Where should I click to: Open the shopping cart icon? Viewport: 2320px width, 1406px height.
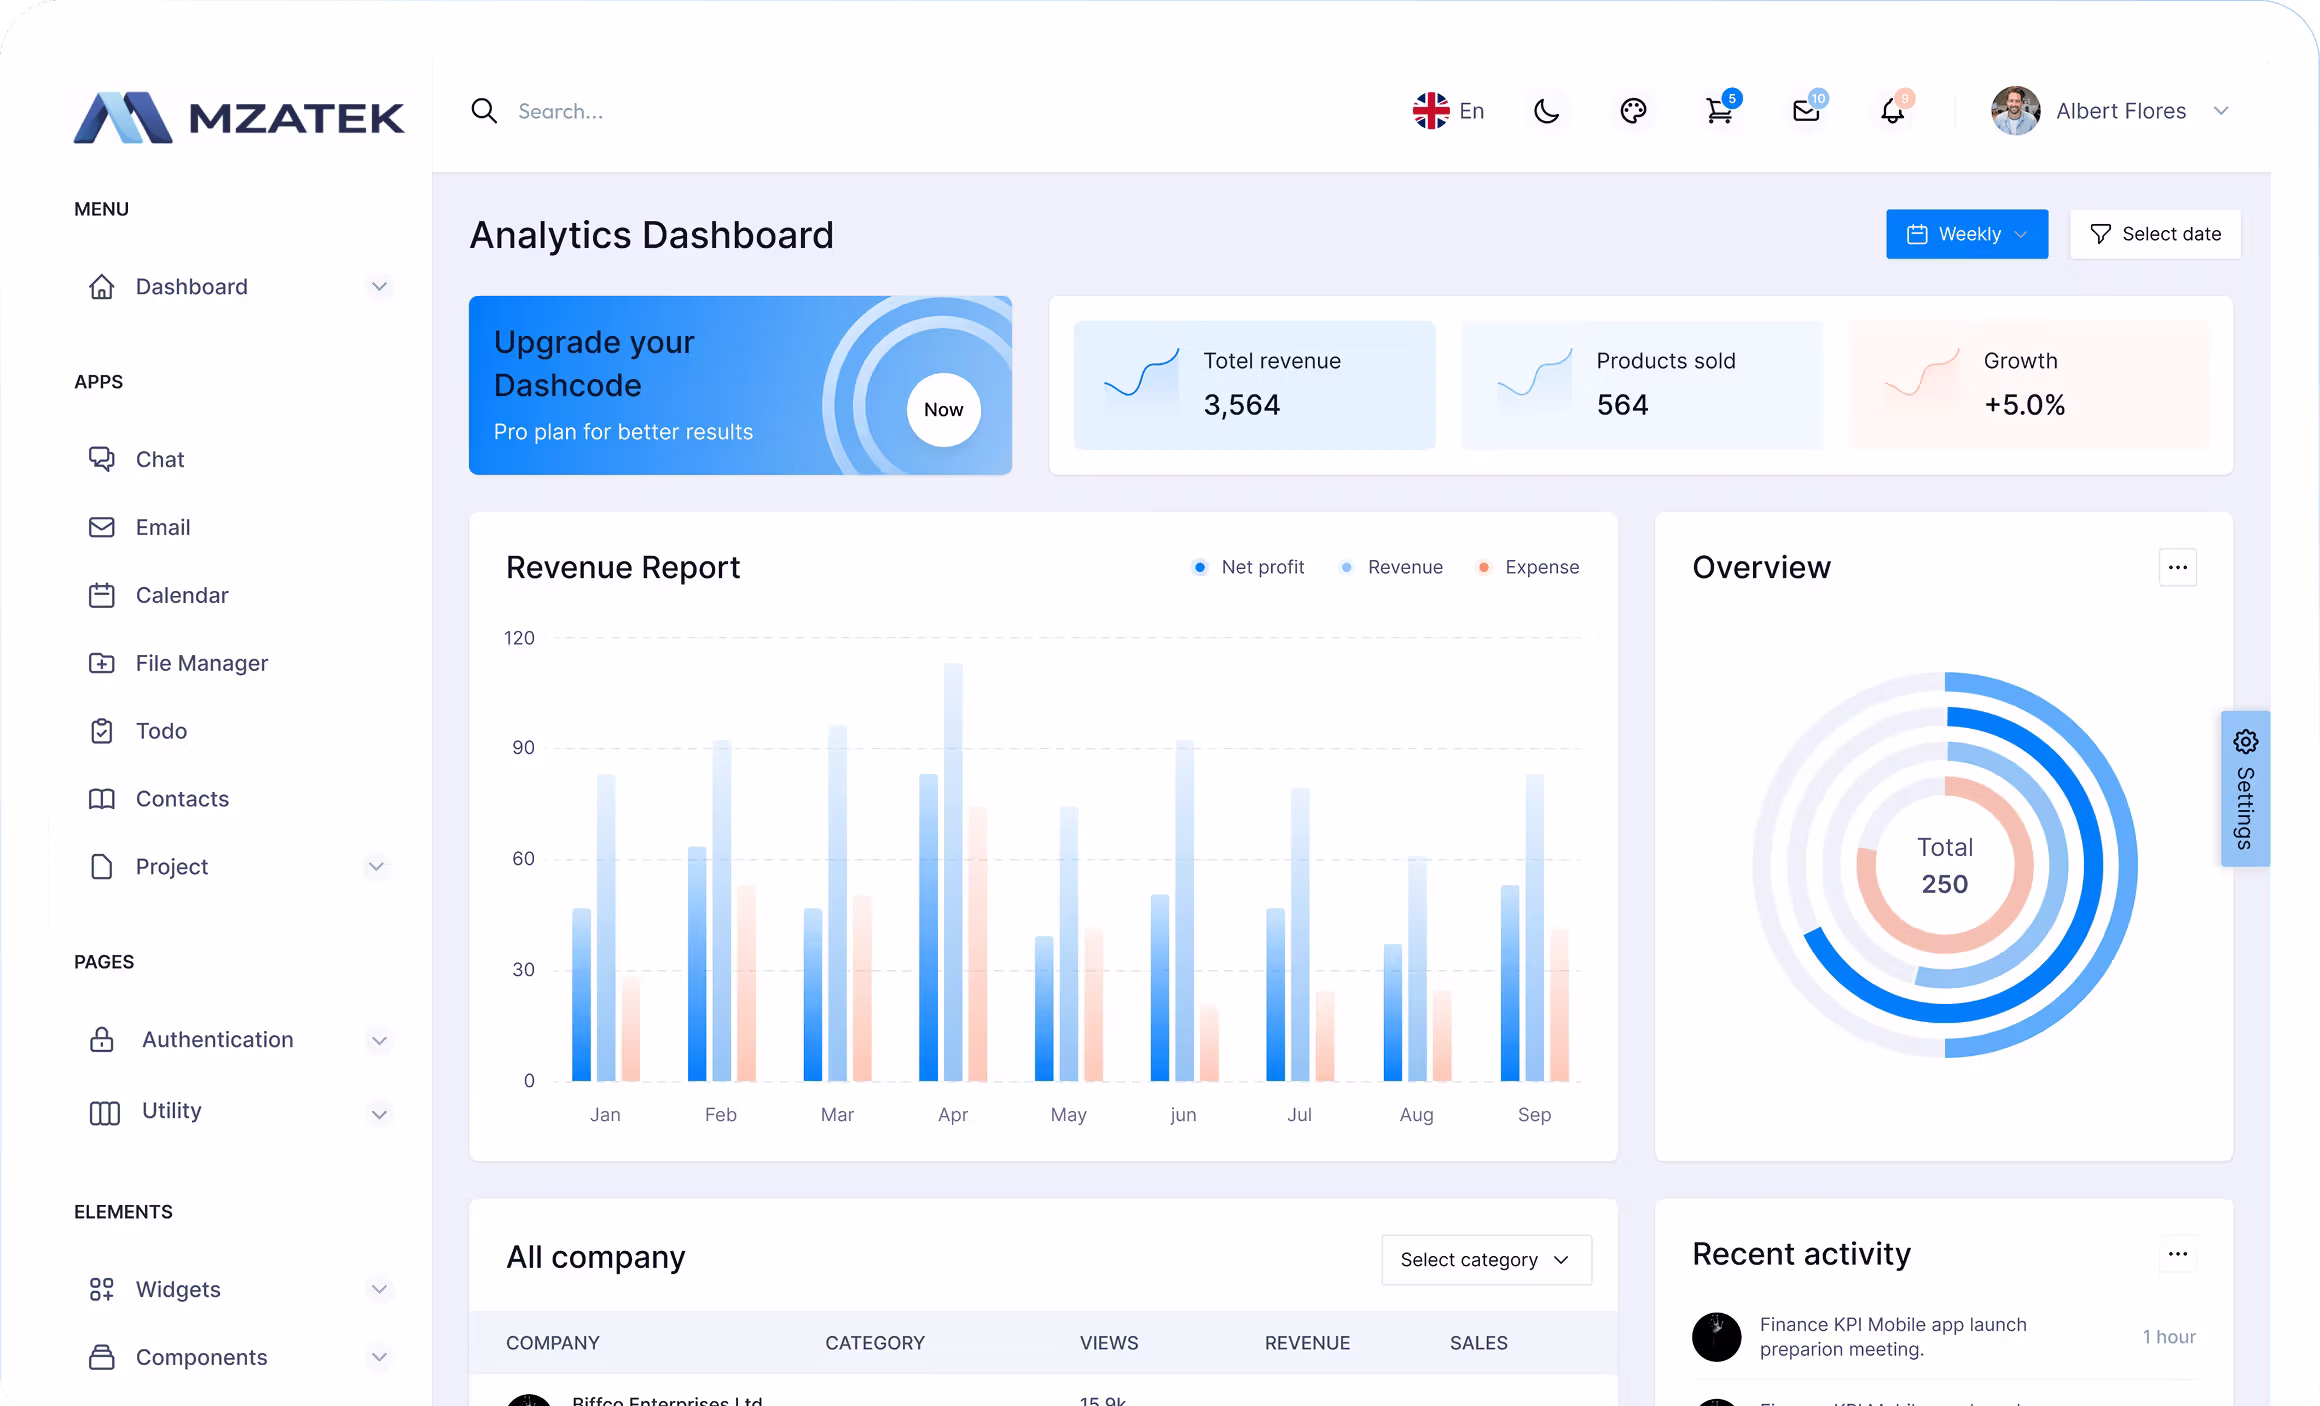click(1719, 111)
